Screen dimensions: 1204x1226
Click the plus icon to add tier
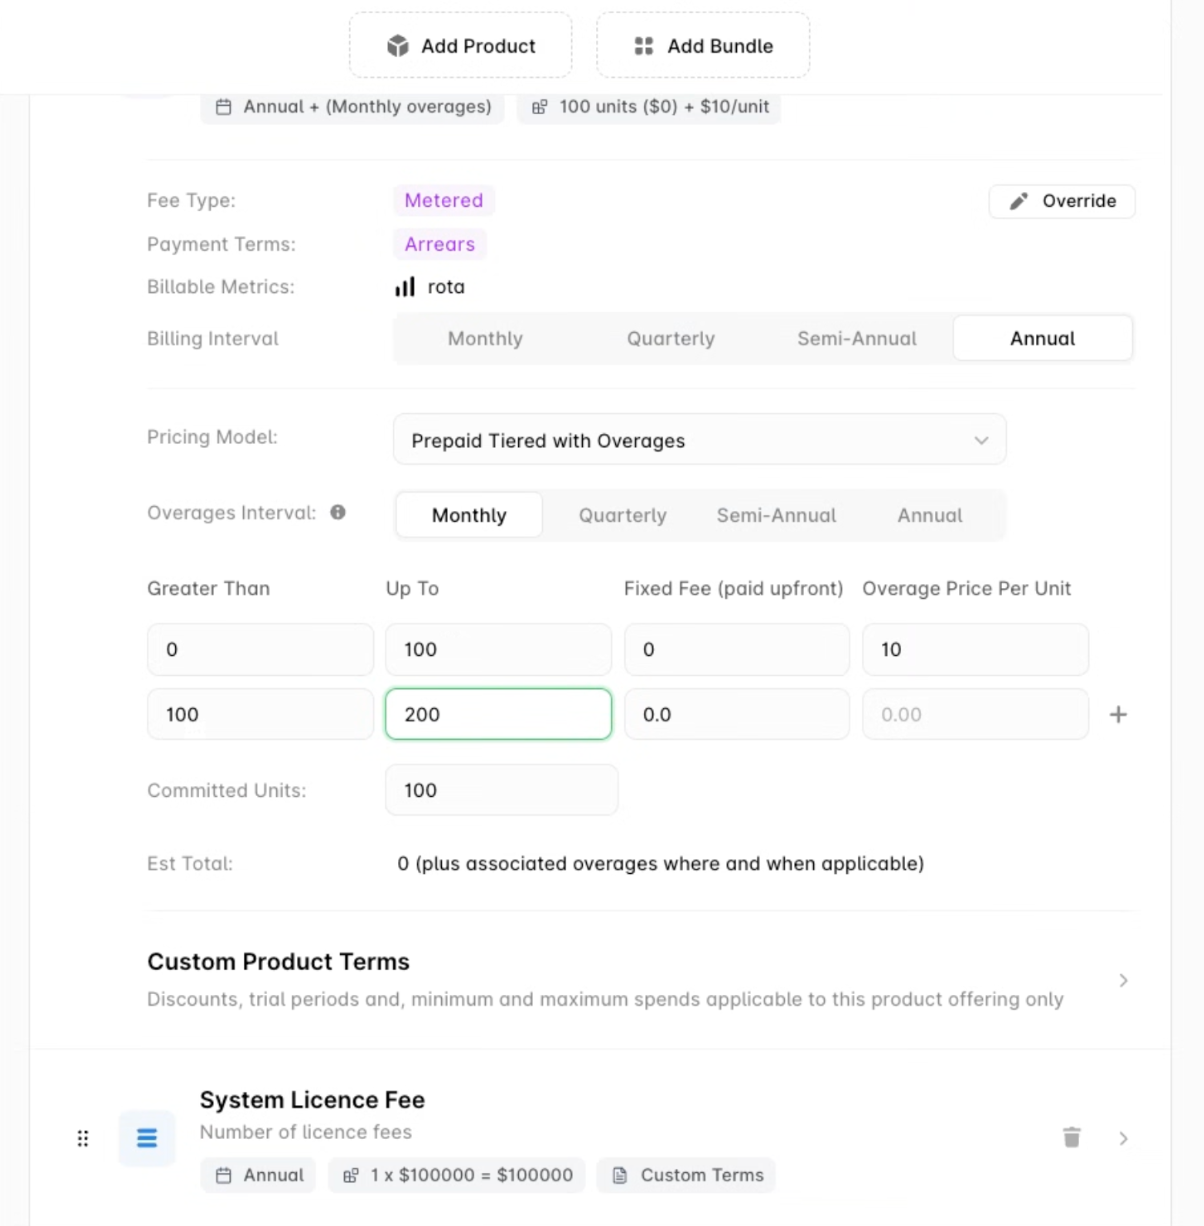(x=1118, y=714)
